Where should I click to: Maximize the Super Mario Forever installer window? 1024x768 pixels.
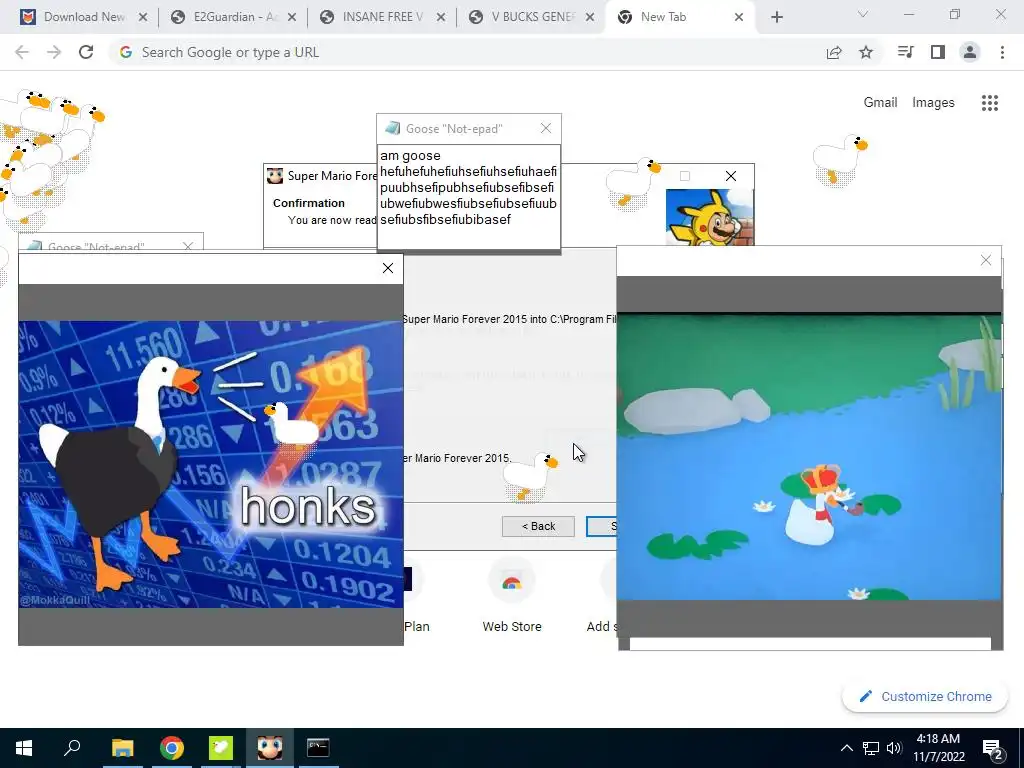point(684,176)
